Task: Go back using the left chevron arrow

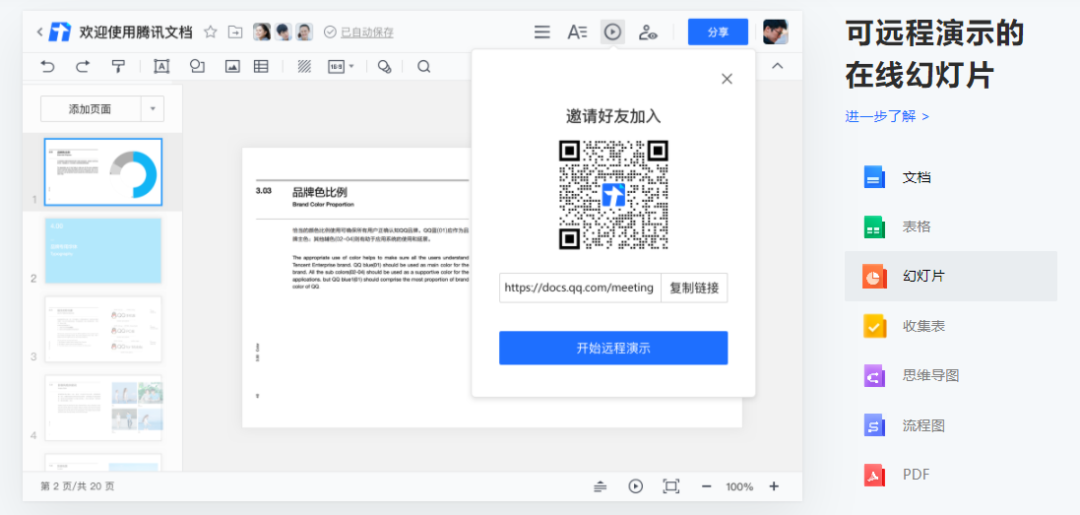Action: point(39,32)
